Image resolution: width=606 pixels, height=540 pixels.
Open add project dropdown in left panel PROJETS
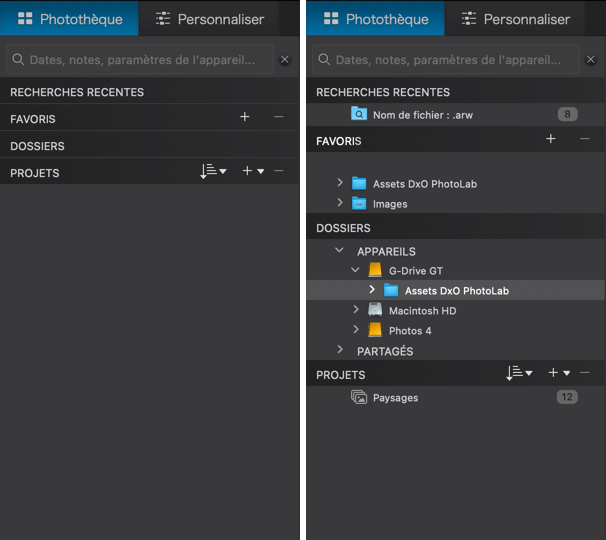coord(253,171)
